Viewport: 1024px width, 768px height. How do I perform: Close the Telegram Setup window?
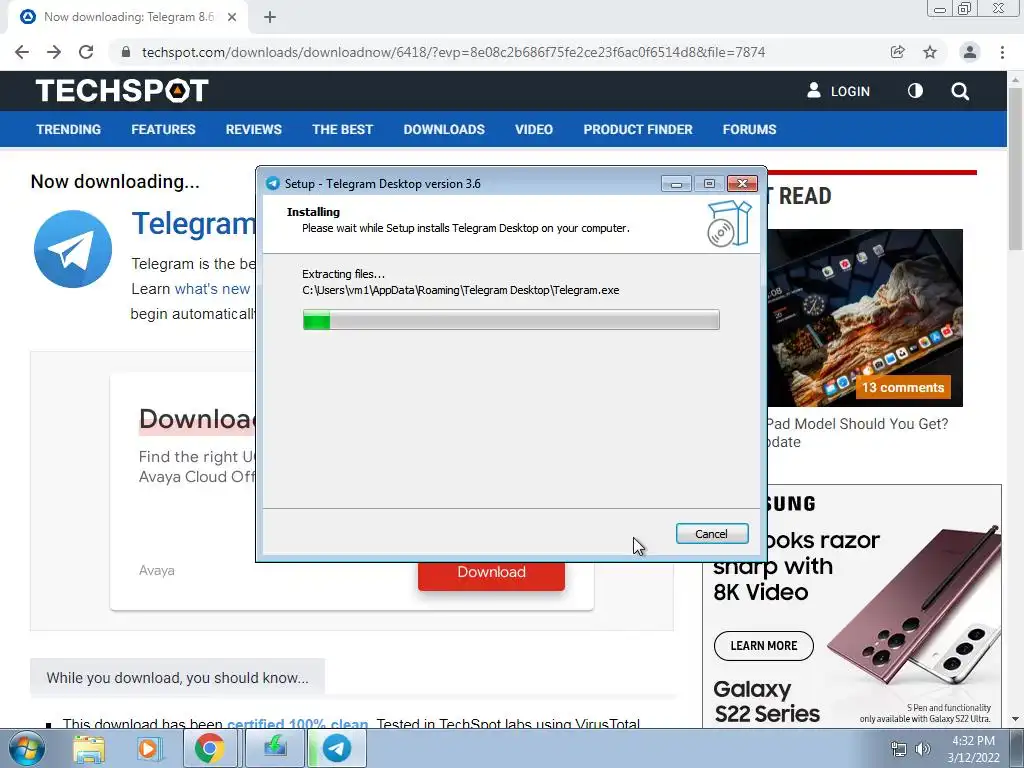(743, 184)
